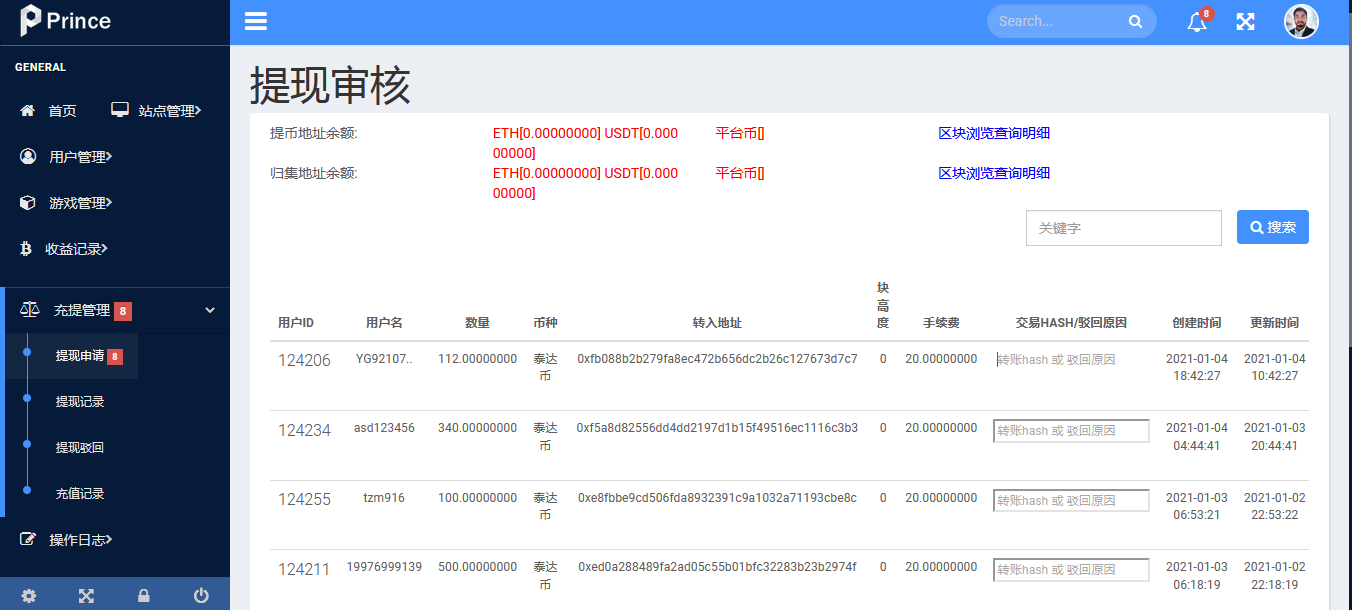
Task: Open the notifications bell with 8 alerts
Action: [x=1197, y=20]
